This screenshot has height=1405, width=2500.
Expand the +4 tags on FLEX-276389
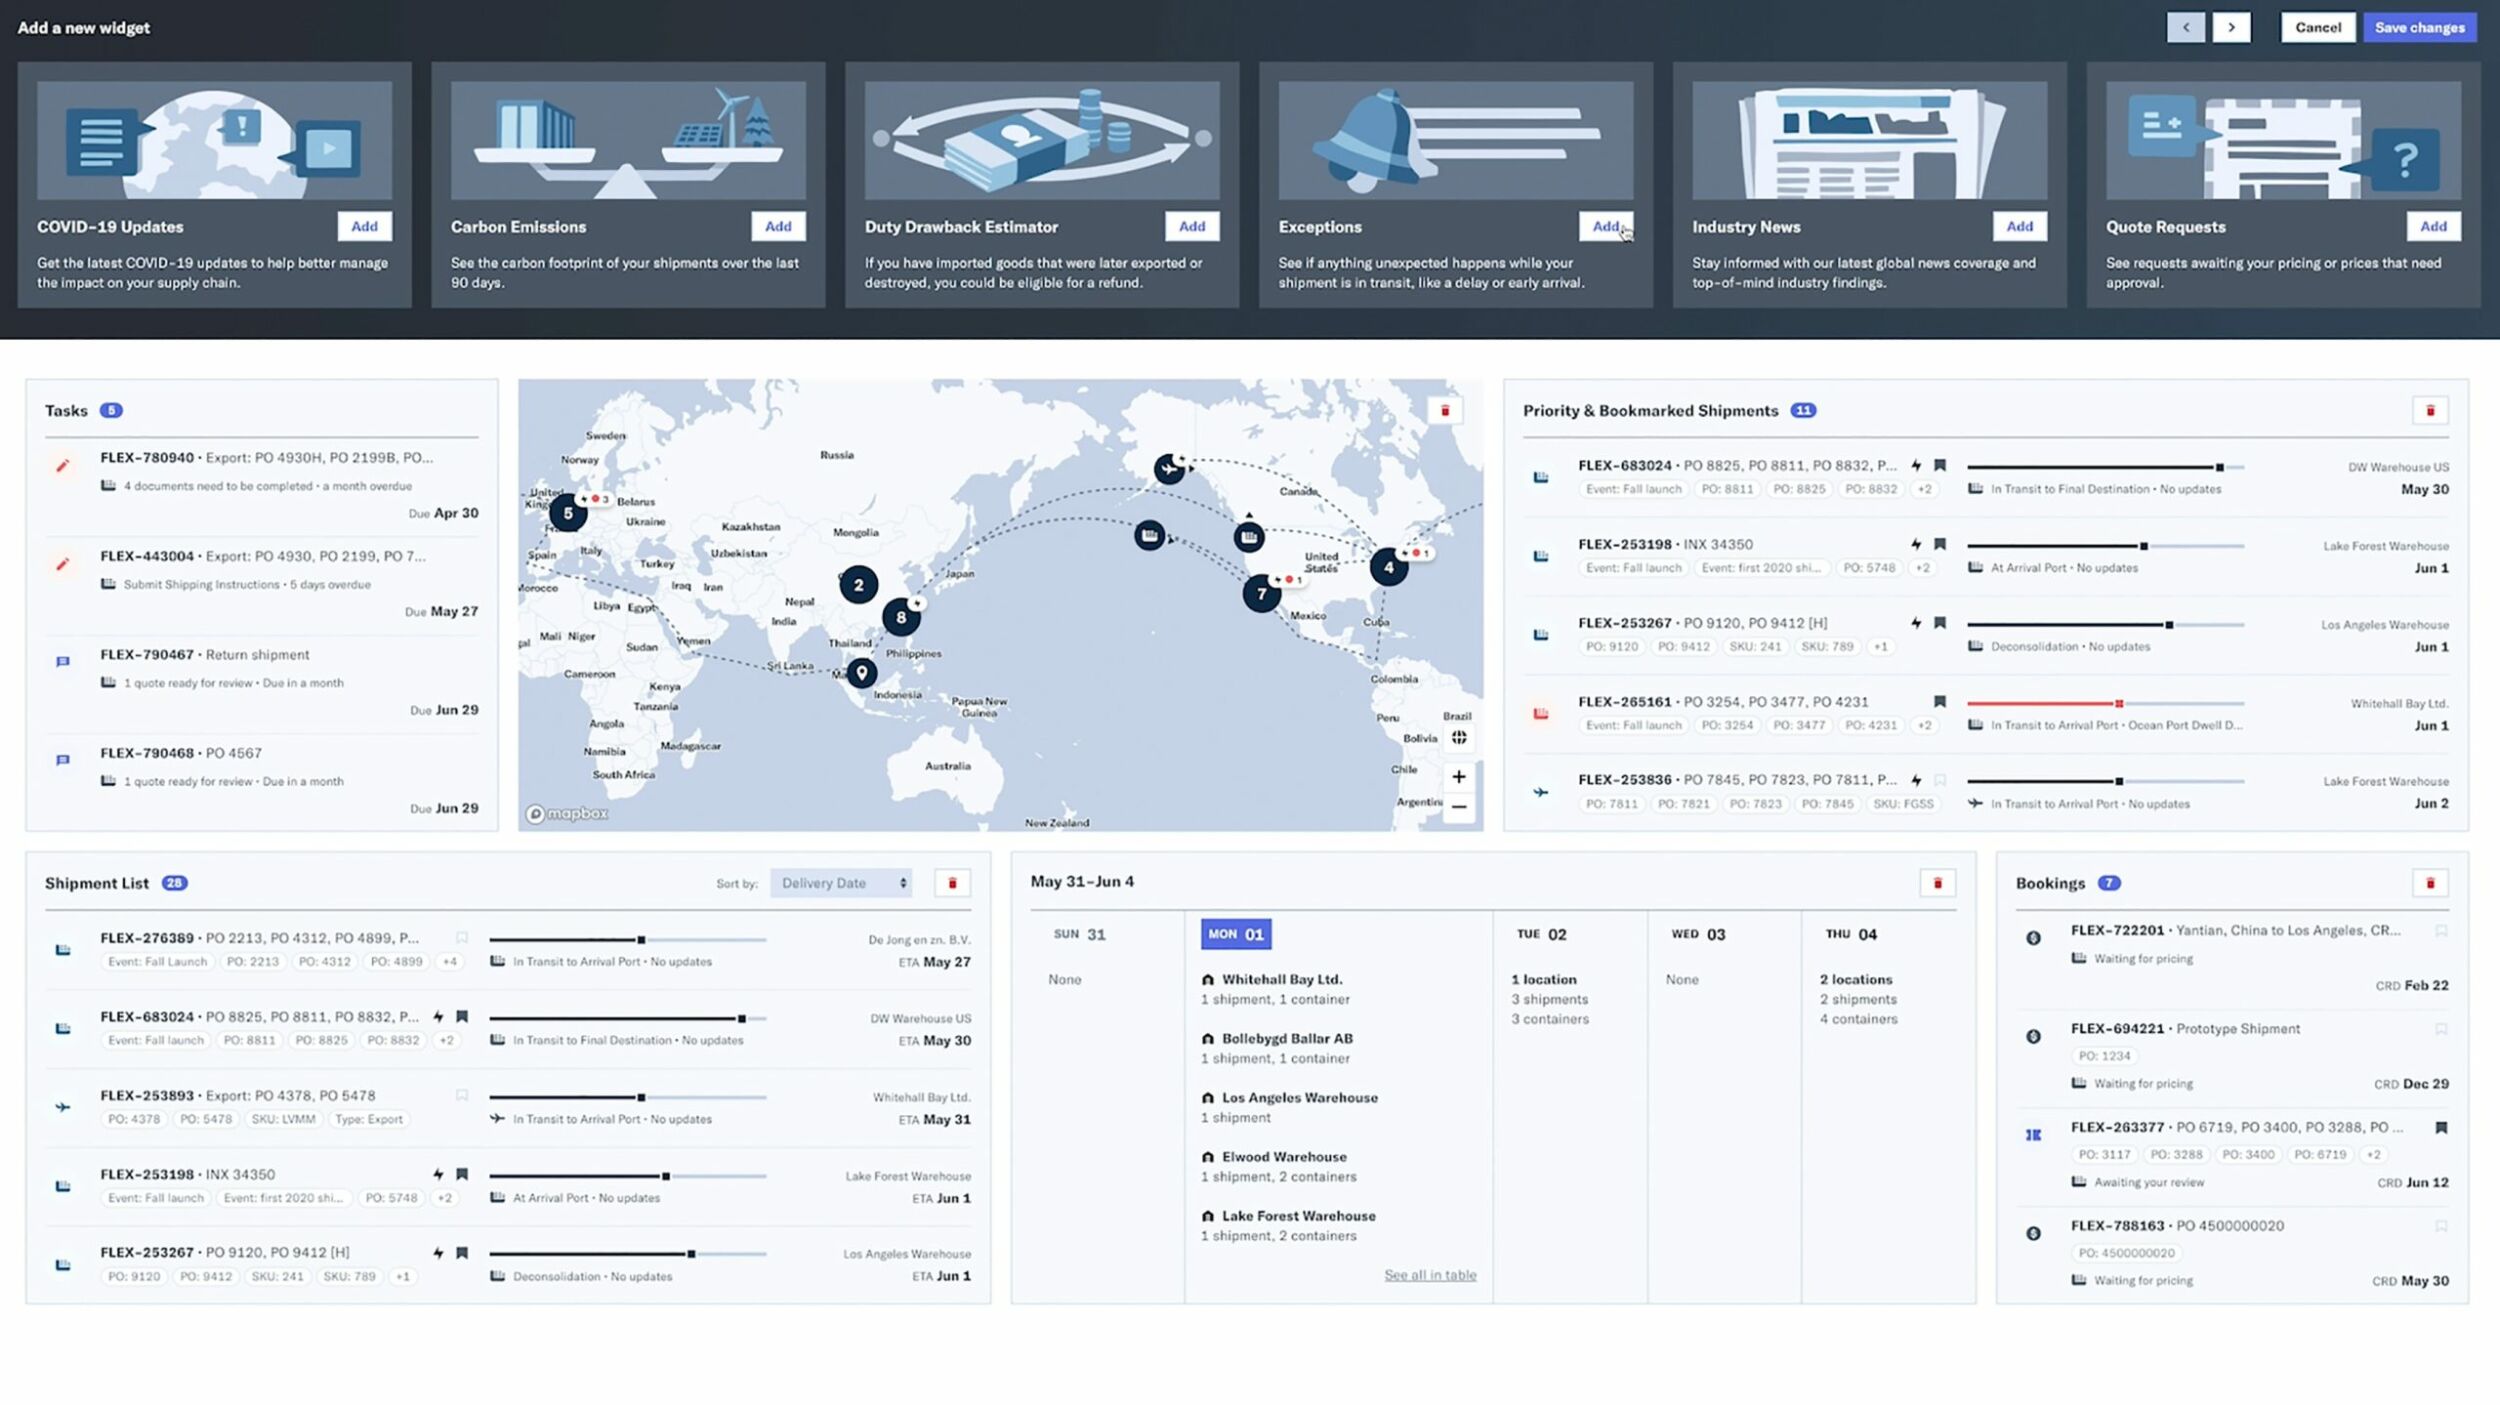tap(450, 962)
